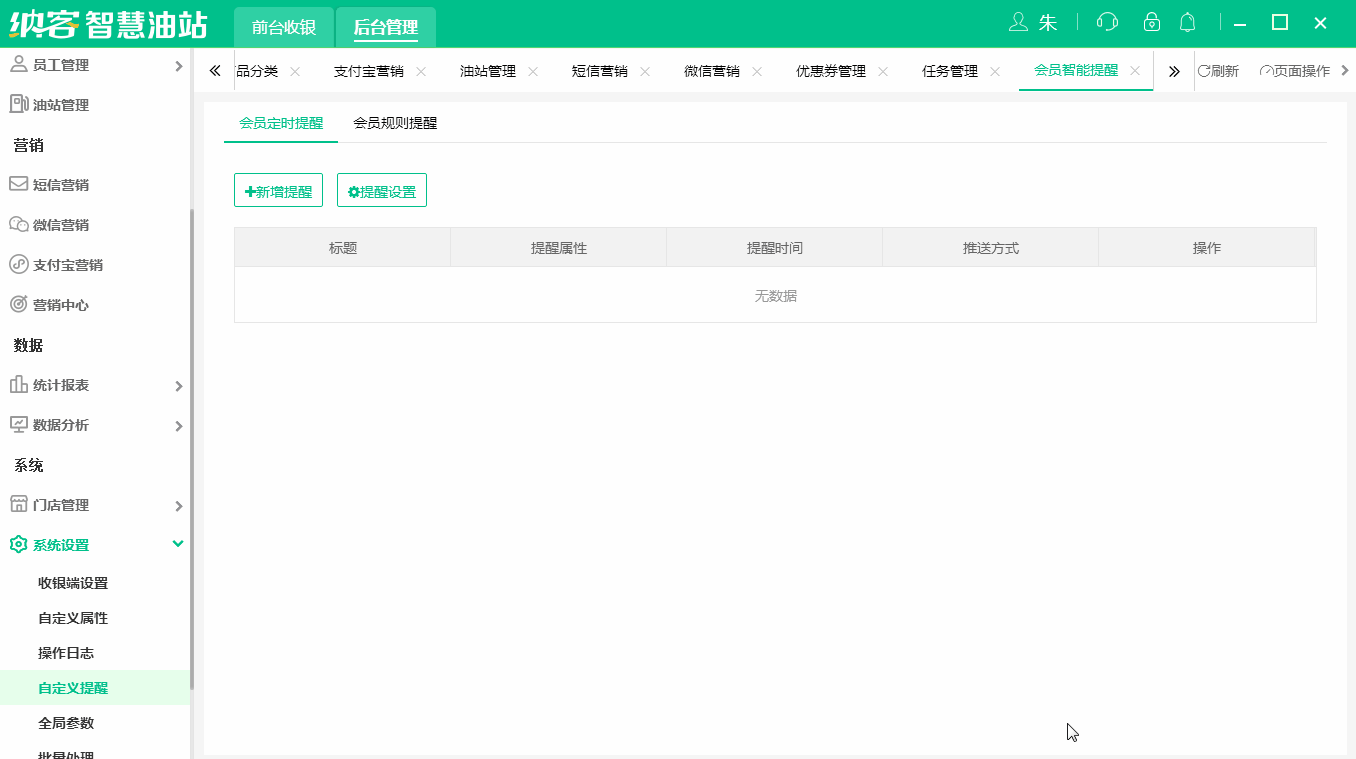The width and height of the screenshot is (1356, 759).
Task: Collapse the 系统设置 submenu
Action: point(178,544)
